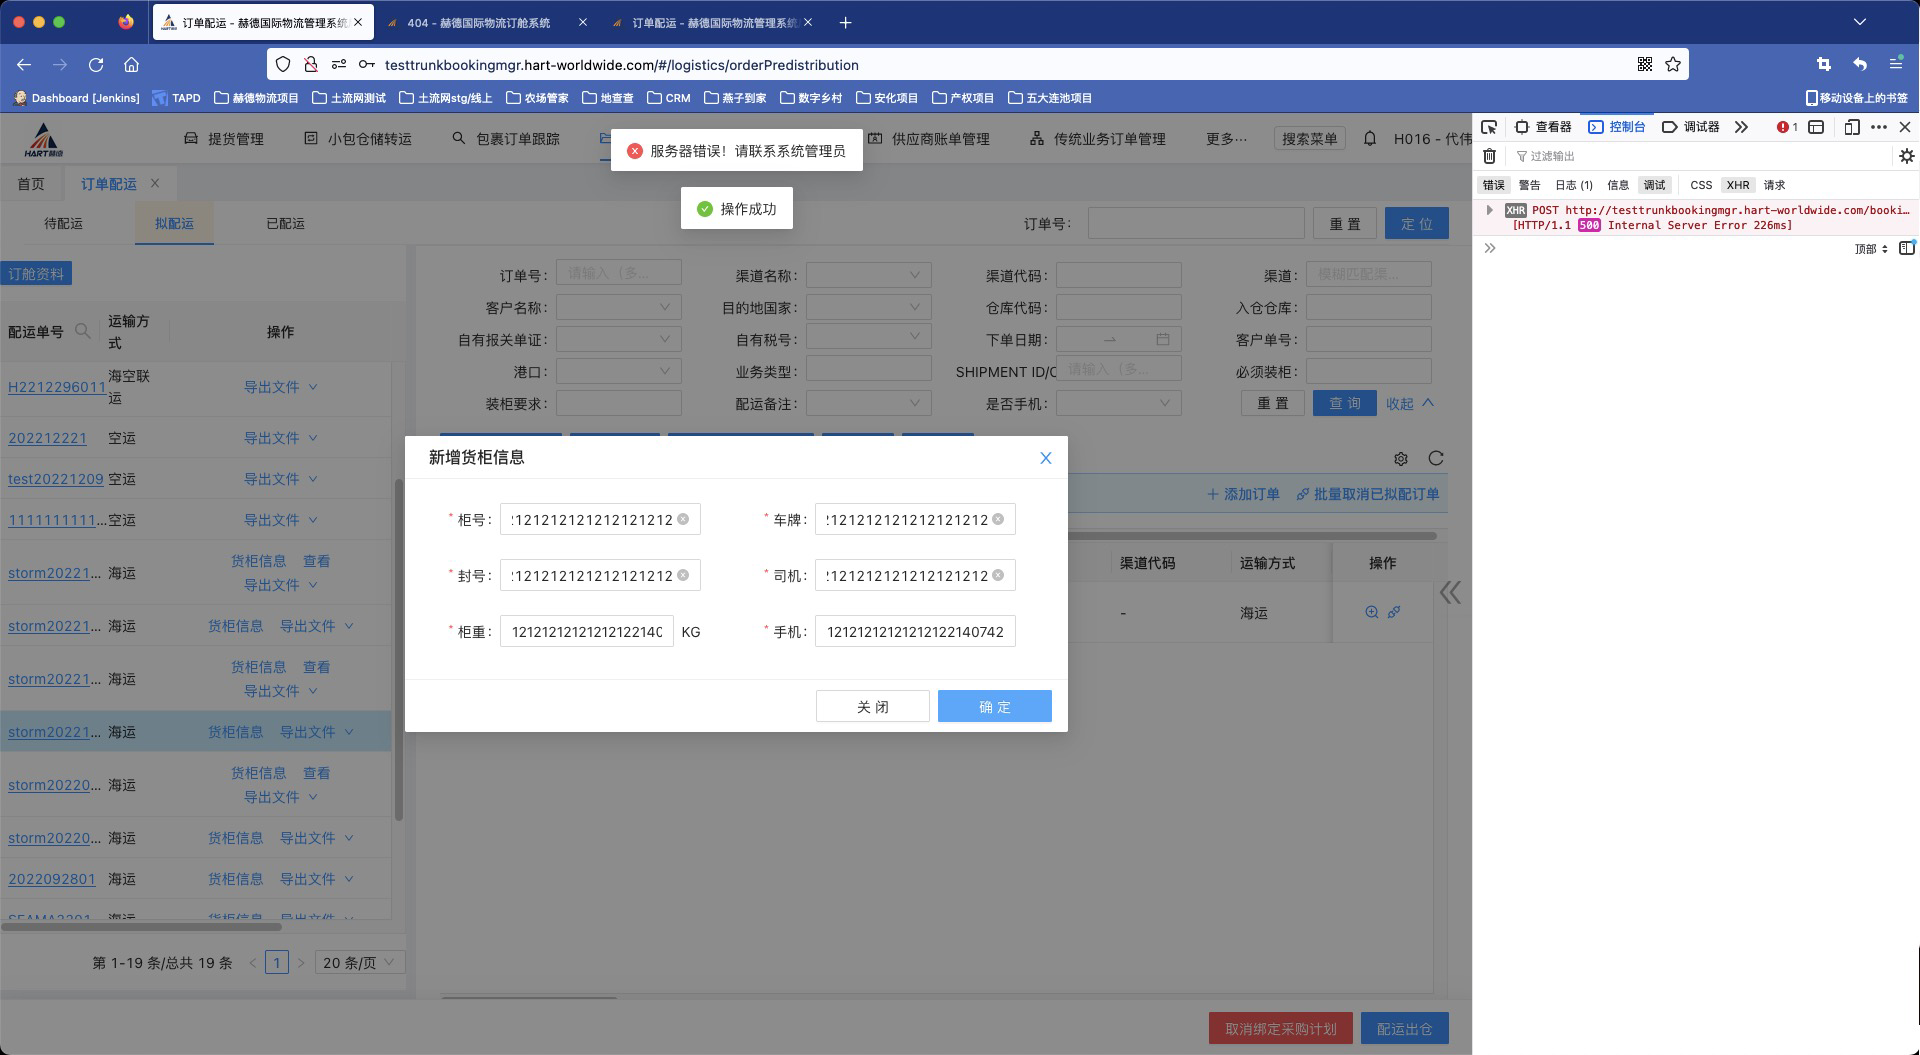This screenshot has width=1920, height=1055.
Task: Open order link H2212296011
Action: point(57,387)
